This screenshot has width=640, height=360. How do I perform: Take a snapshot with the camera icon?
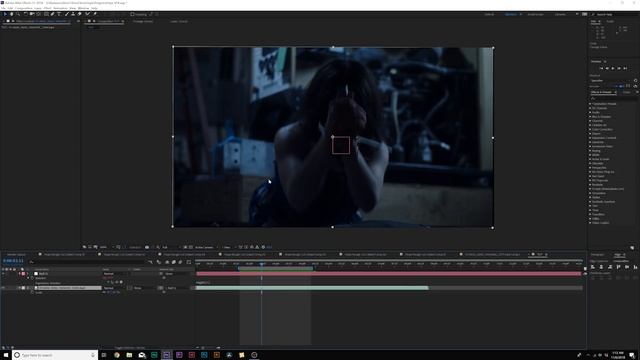[147, 247]
